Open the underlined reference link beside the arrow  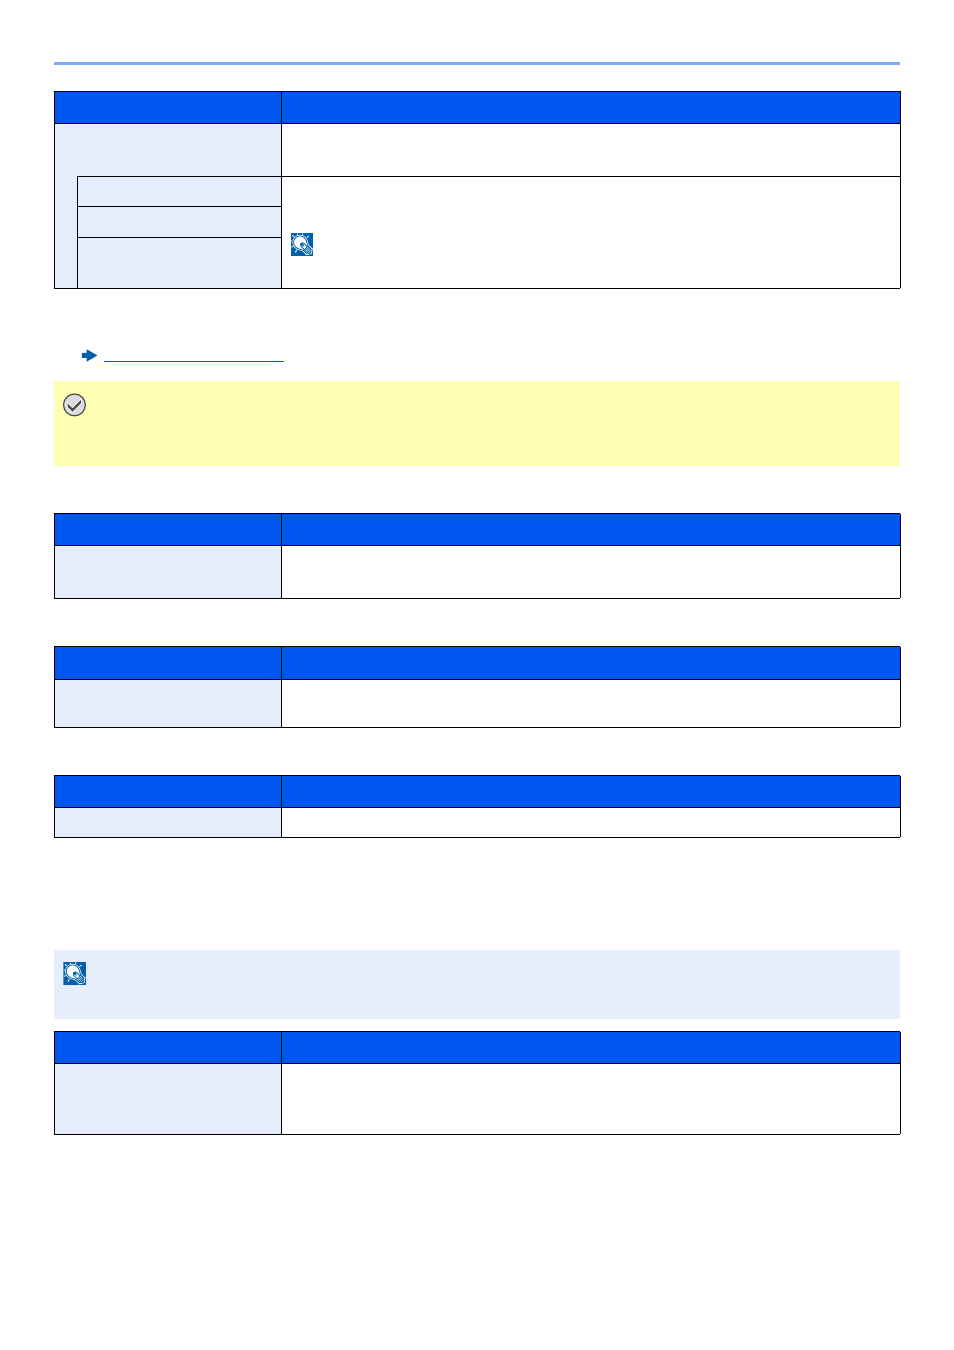tap(194, 355)
